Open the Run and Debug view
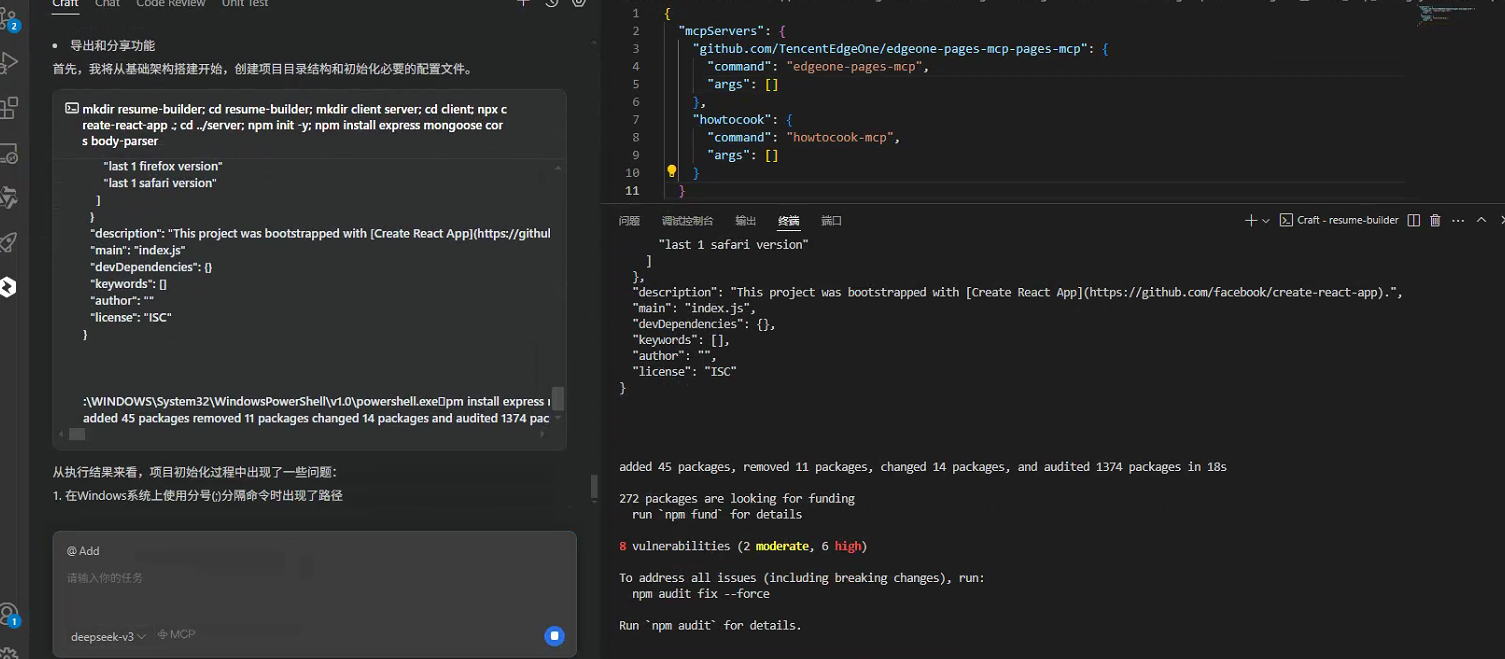 point(9,63)
